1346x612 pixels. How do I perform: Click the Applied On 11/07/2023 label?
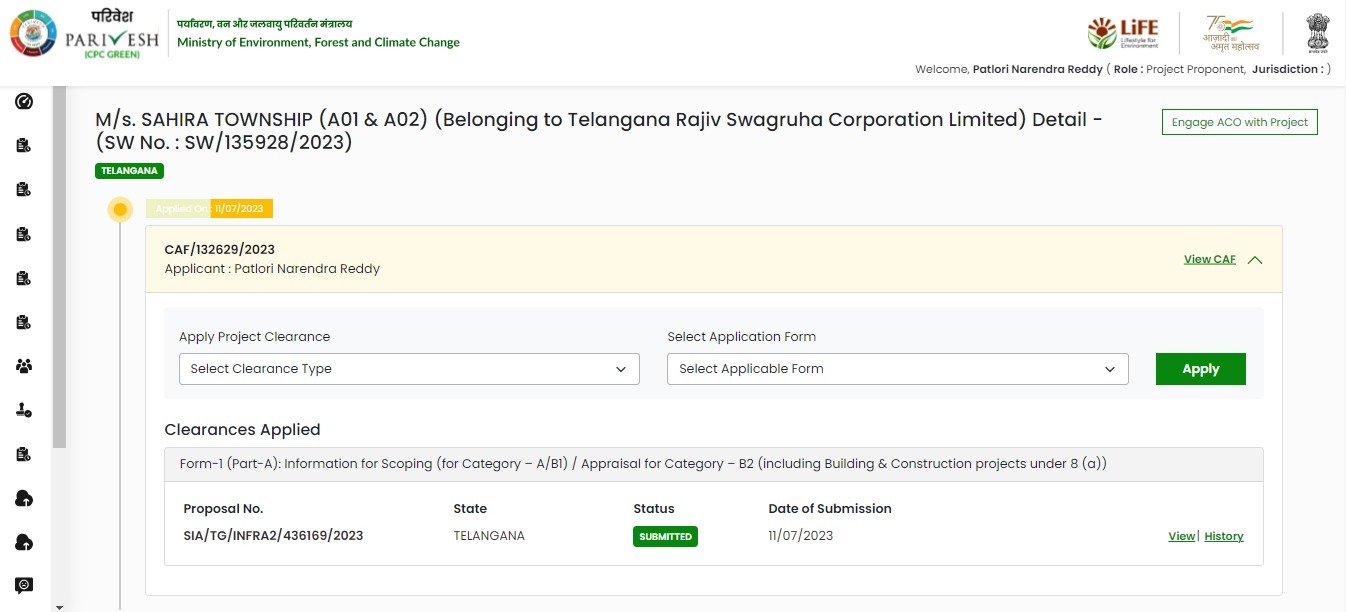(x=210, y=209)
